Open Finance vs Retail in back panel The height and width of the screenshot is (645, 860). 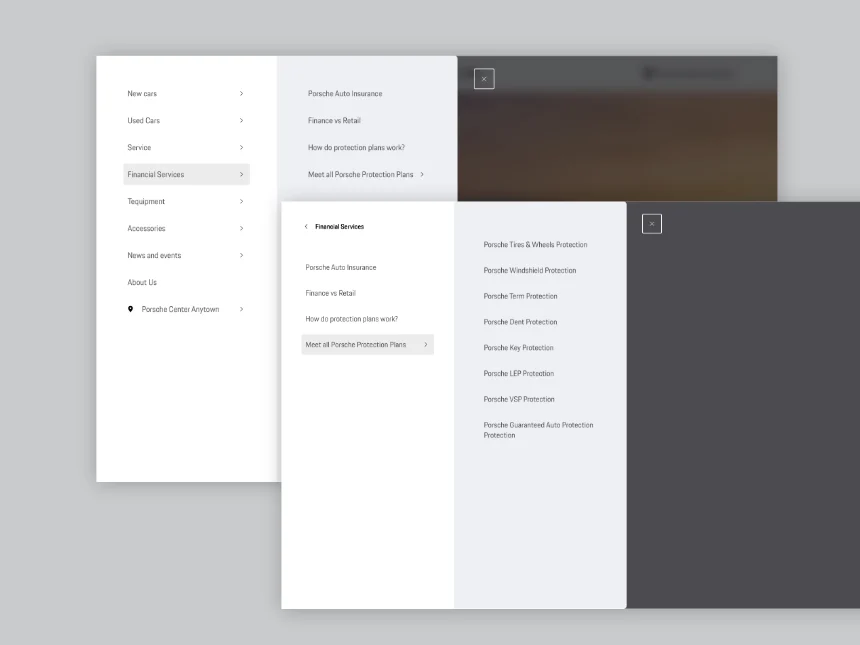point(334,121)
